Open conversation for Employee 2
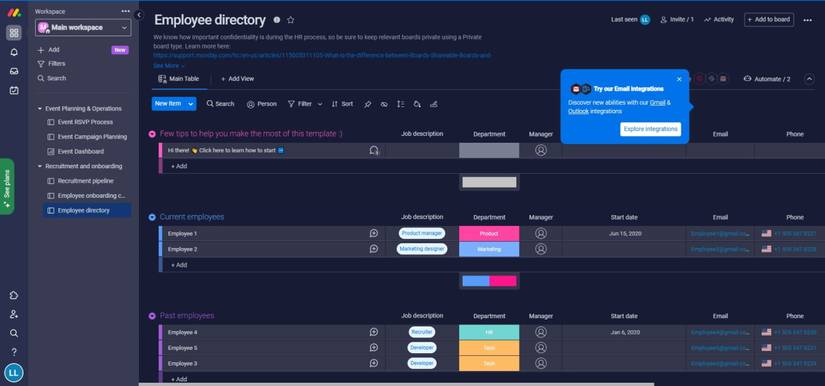The width and height of the screenshot is (825, 386). pos(374,249)
